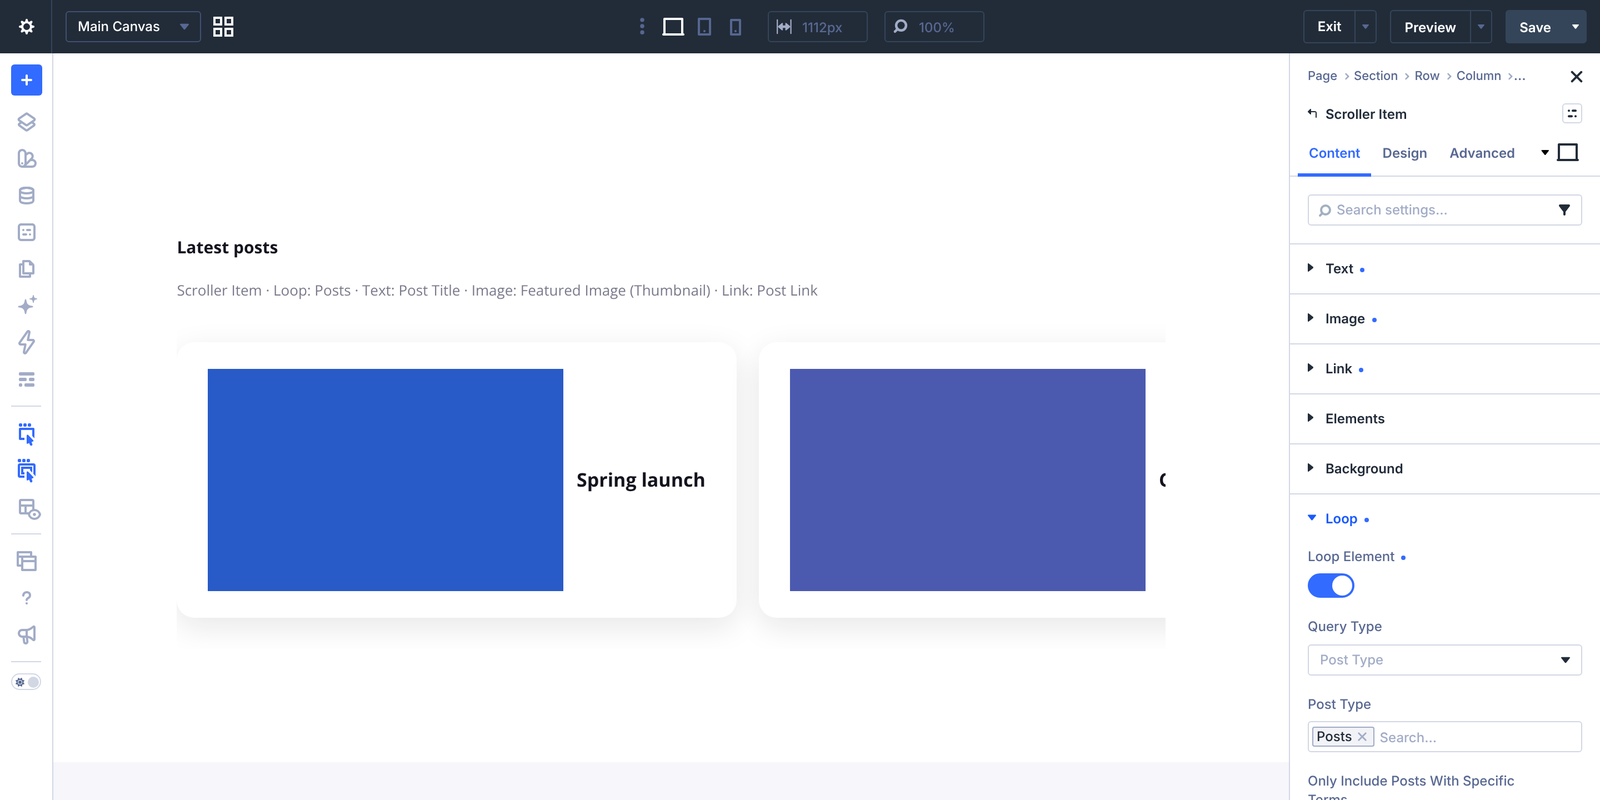Screen dimensions: 1600x800
Task: Open the Query Type dropdown
Action: (1445, 660)
